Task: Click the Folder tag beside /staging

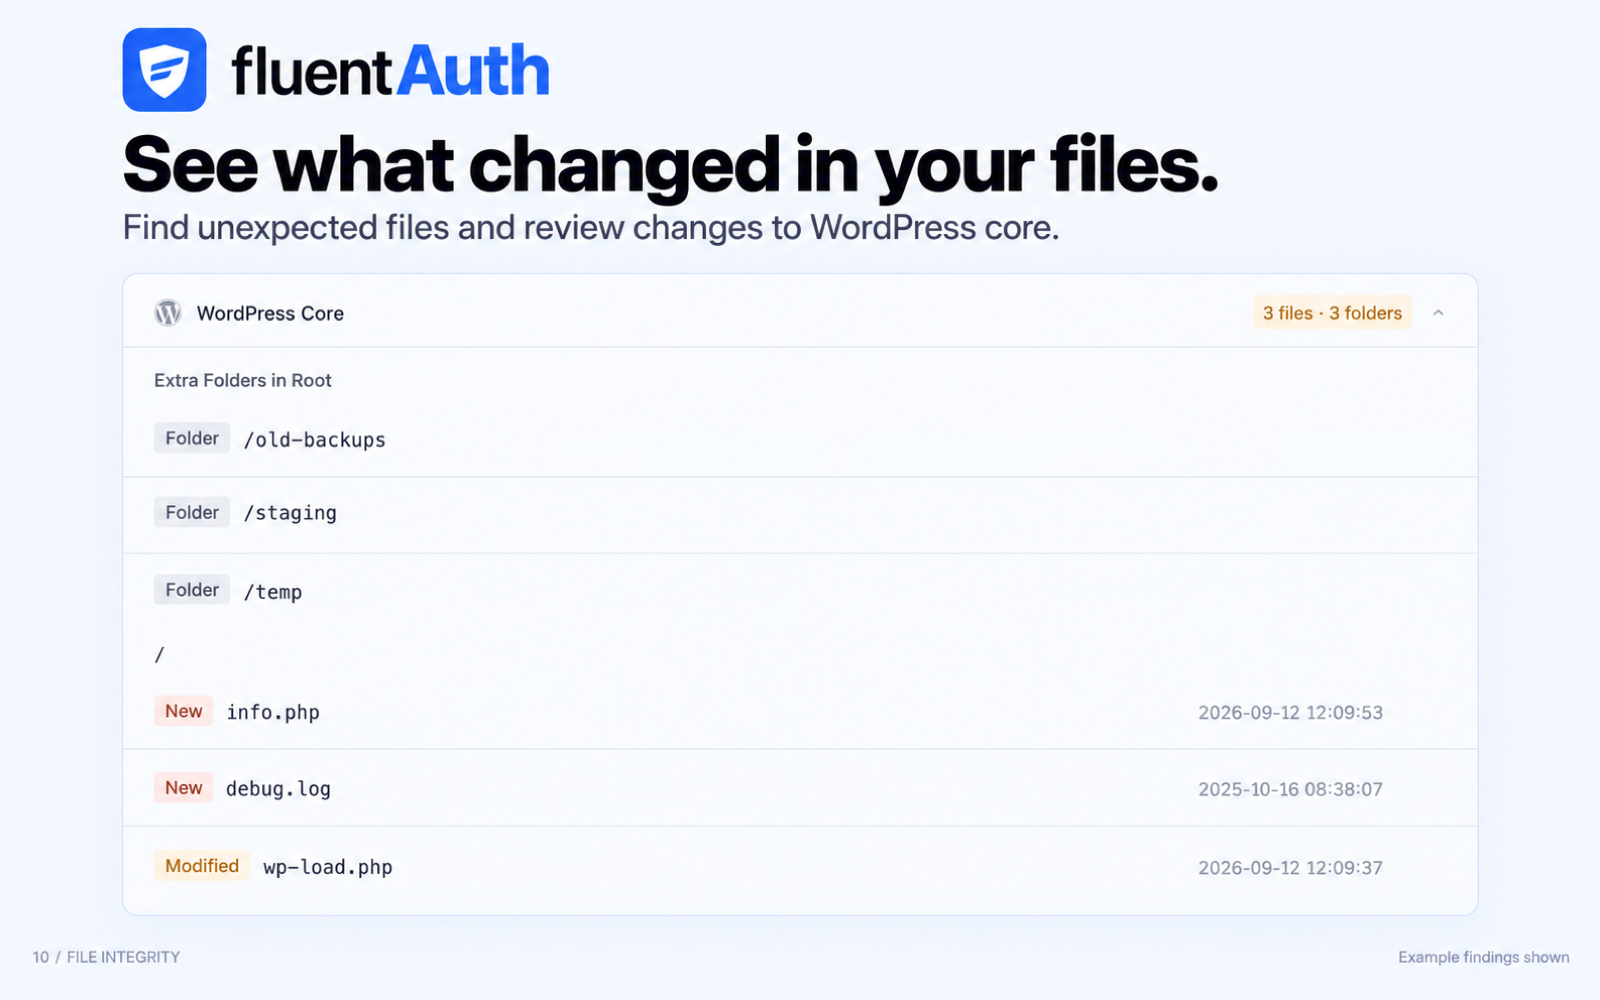Action: (192, 512)
